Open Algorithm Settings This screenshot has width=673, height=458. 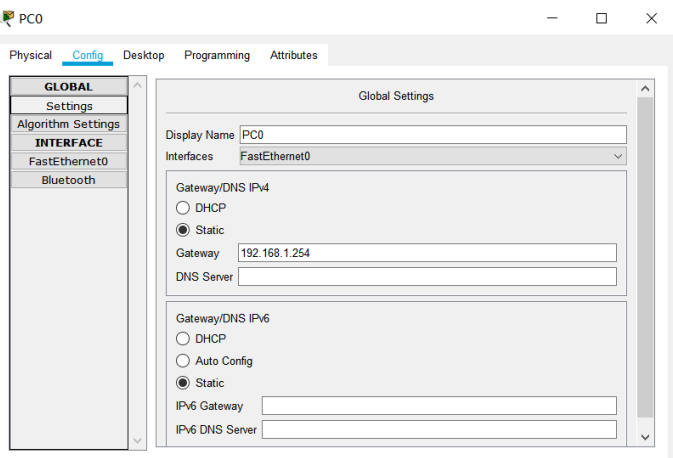(69, 124)
